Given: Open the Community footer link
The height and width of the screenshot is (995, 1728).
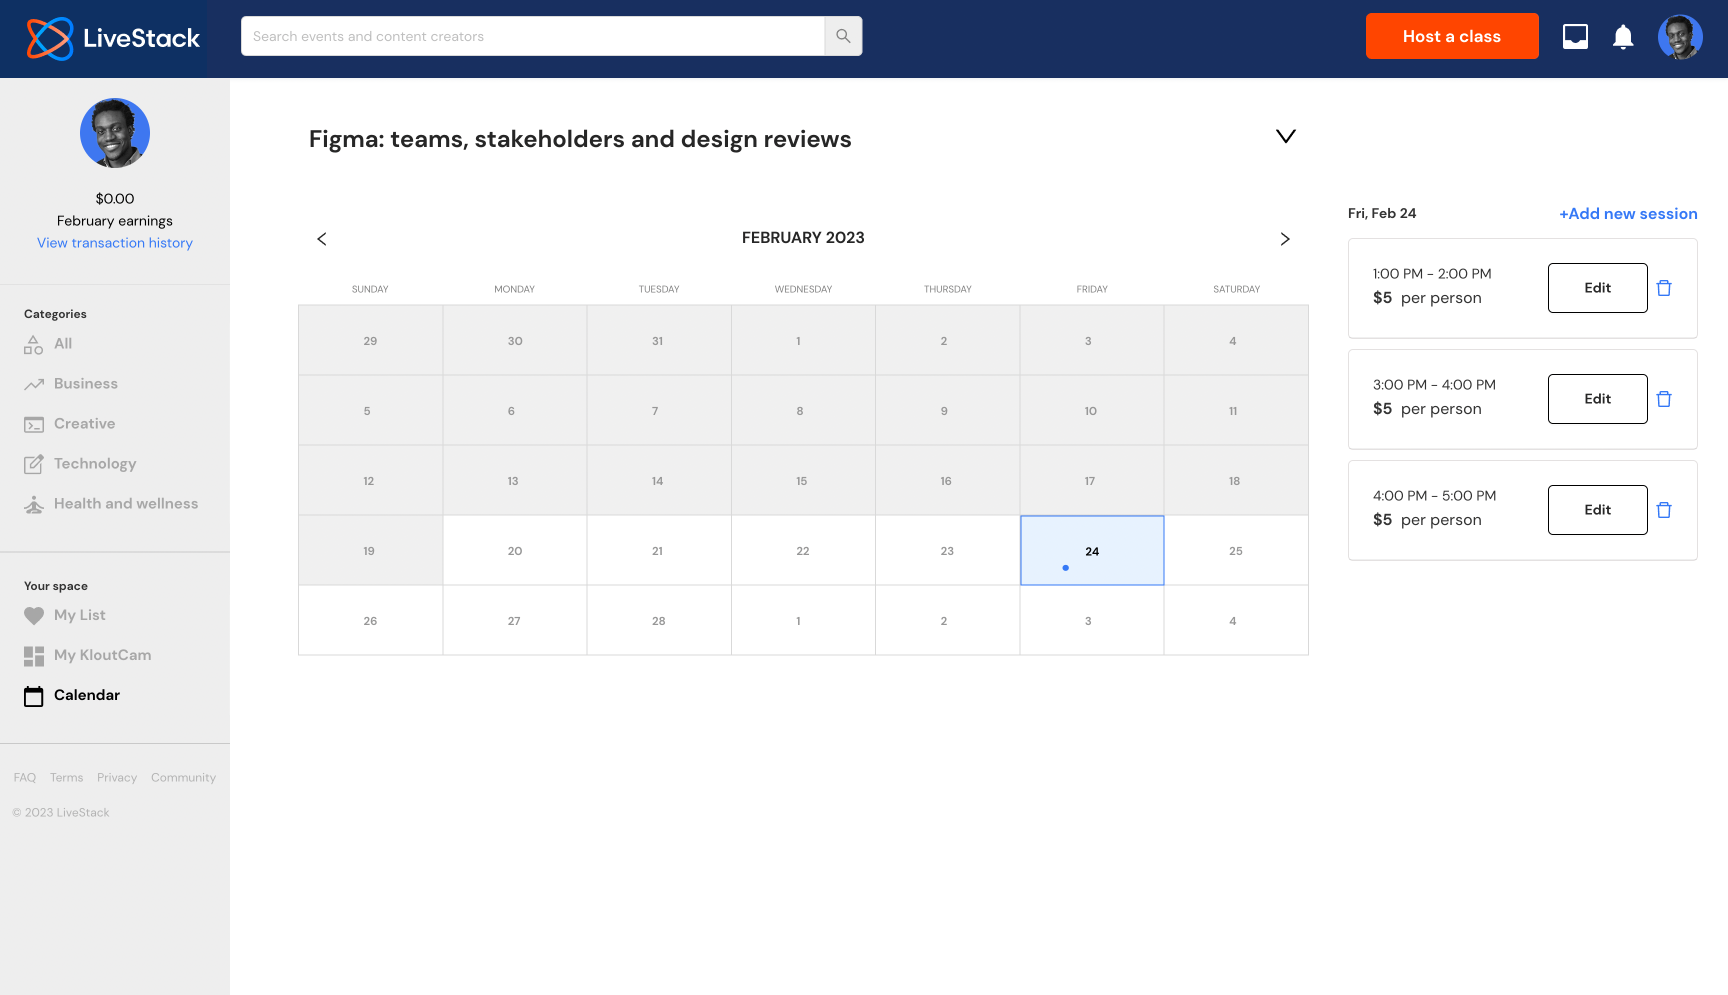Looking at the screenshot, I should 183,778.
